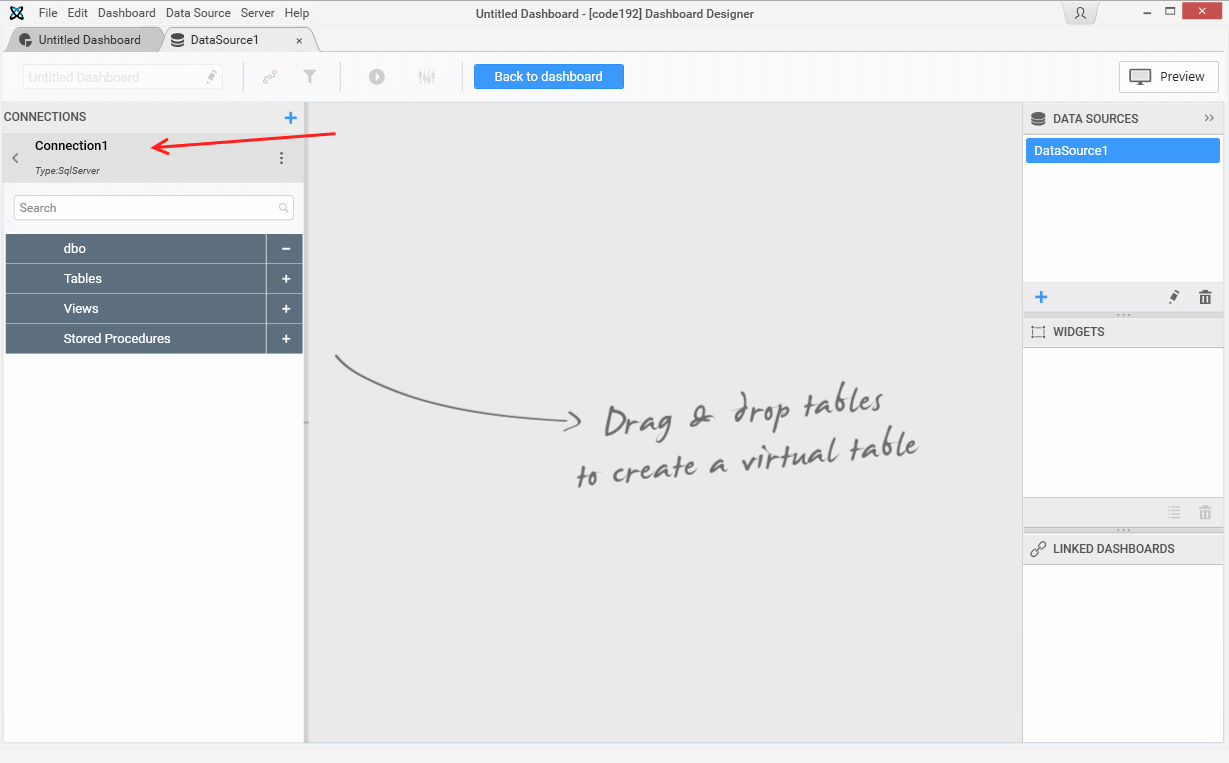
Task: Click the Widgets panel list icon
Action: click(x=1174, y=512)
